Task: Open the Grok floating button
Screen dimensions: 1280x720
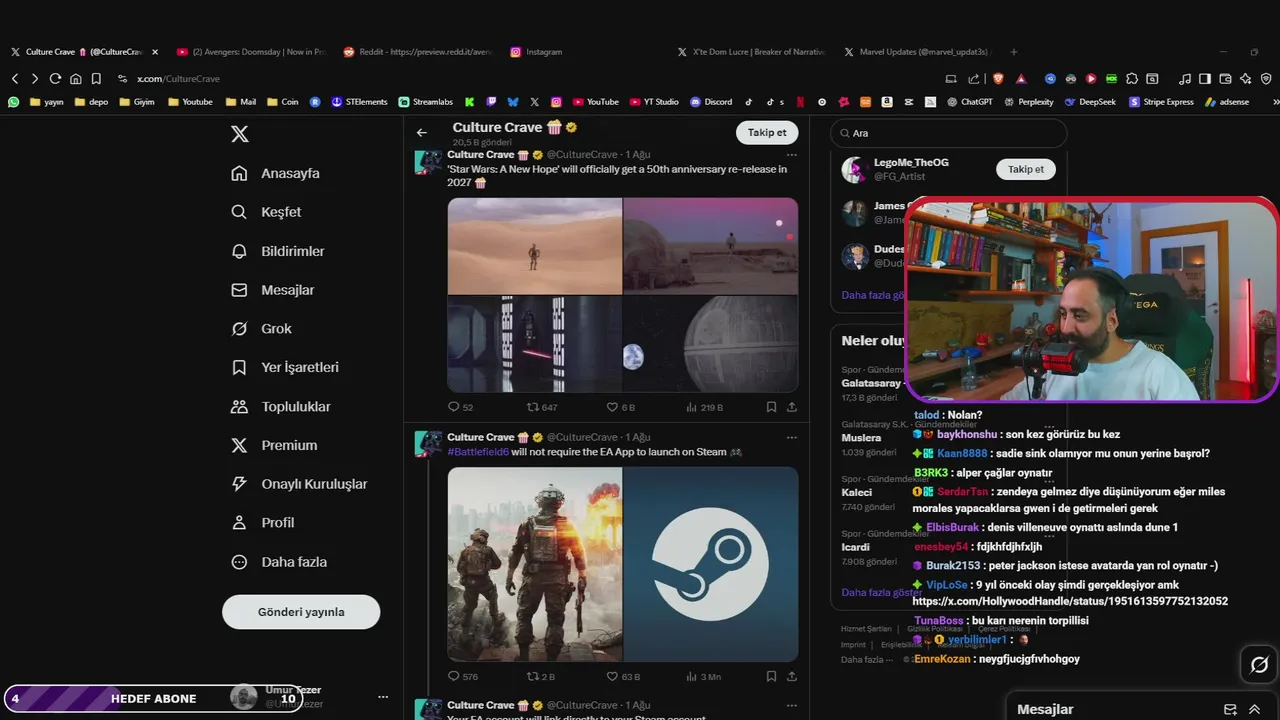Action: [1259, 665]
